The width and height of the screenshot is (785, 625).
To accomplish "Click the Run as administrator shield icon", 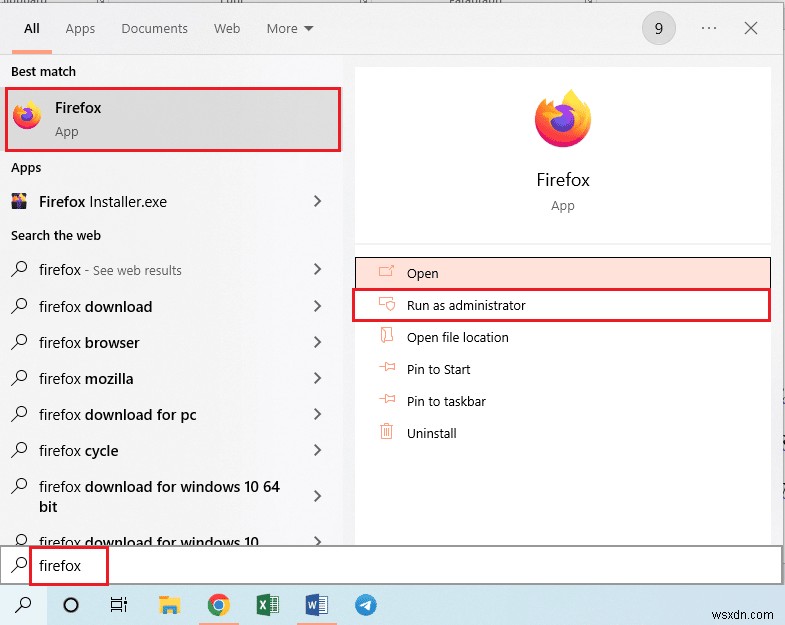I will (386, 303).
